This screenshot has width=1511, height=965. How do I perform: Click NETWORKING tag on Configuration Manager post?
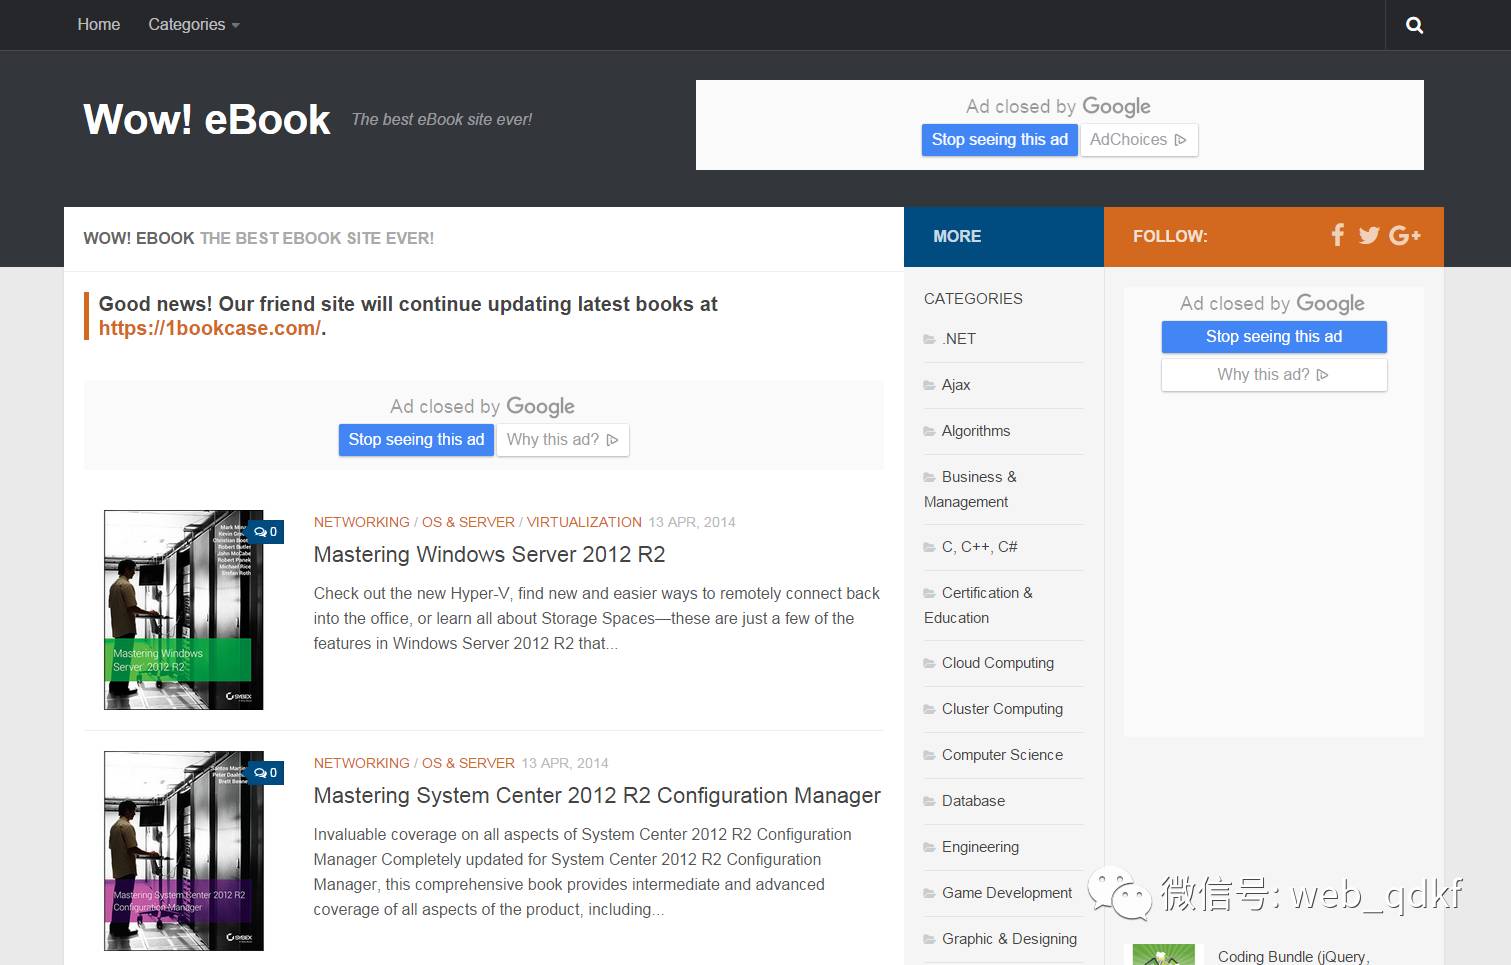pyautogui.click(x=361, y=763)
